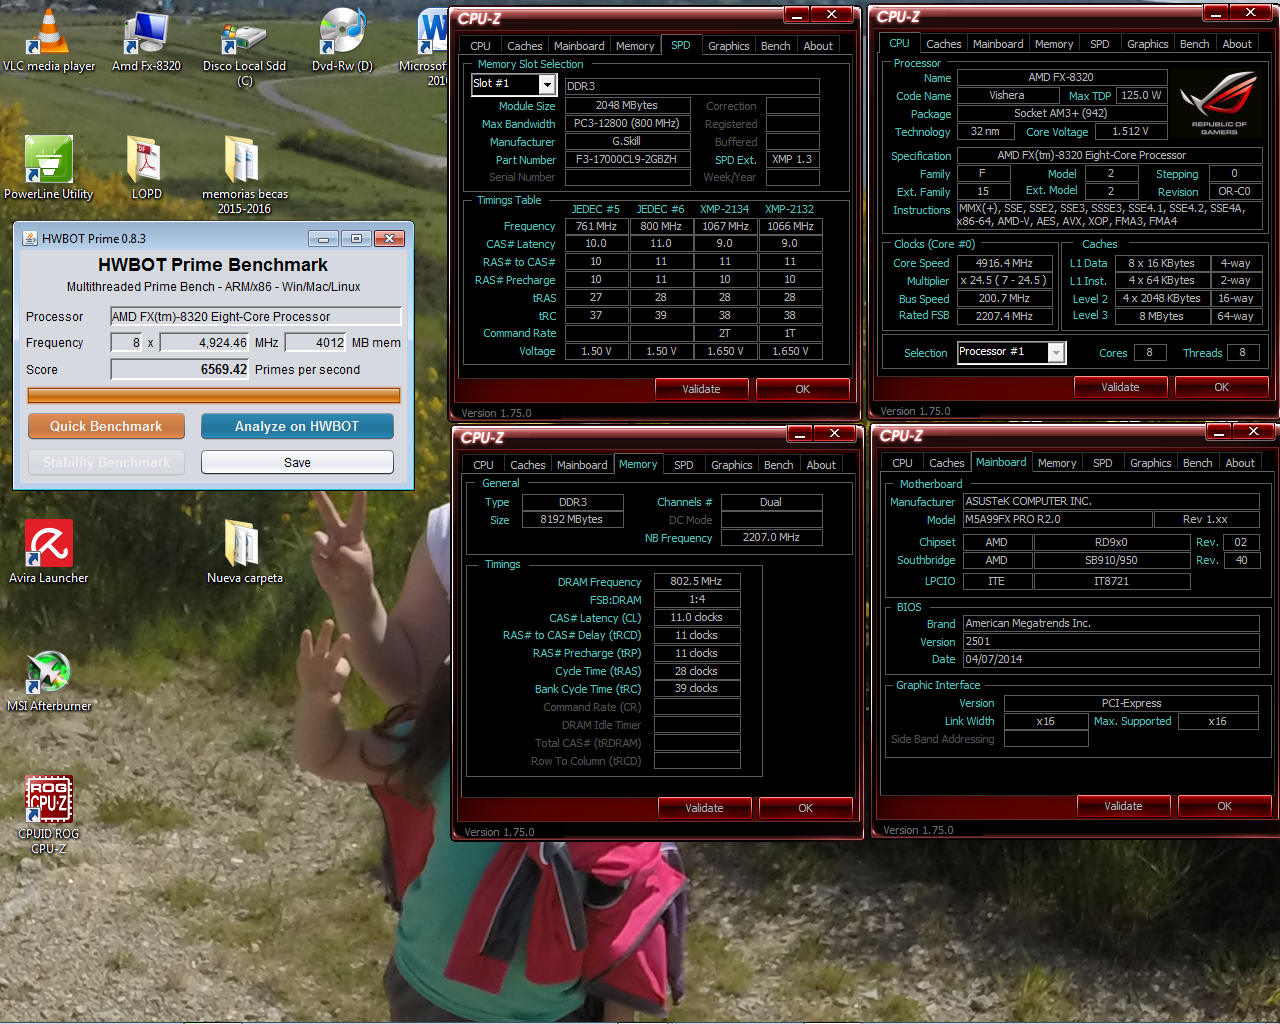Open Disco Local Sdd (C) drive icon
Viewport: 1280px width, 1024px height.
point(244,48)
